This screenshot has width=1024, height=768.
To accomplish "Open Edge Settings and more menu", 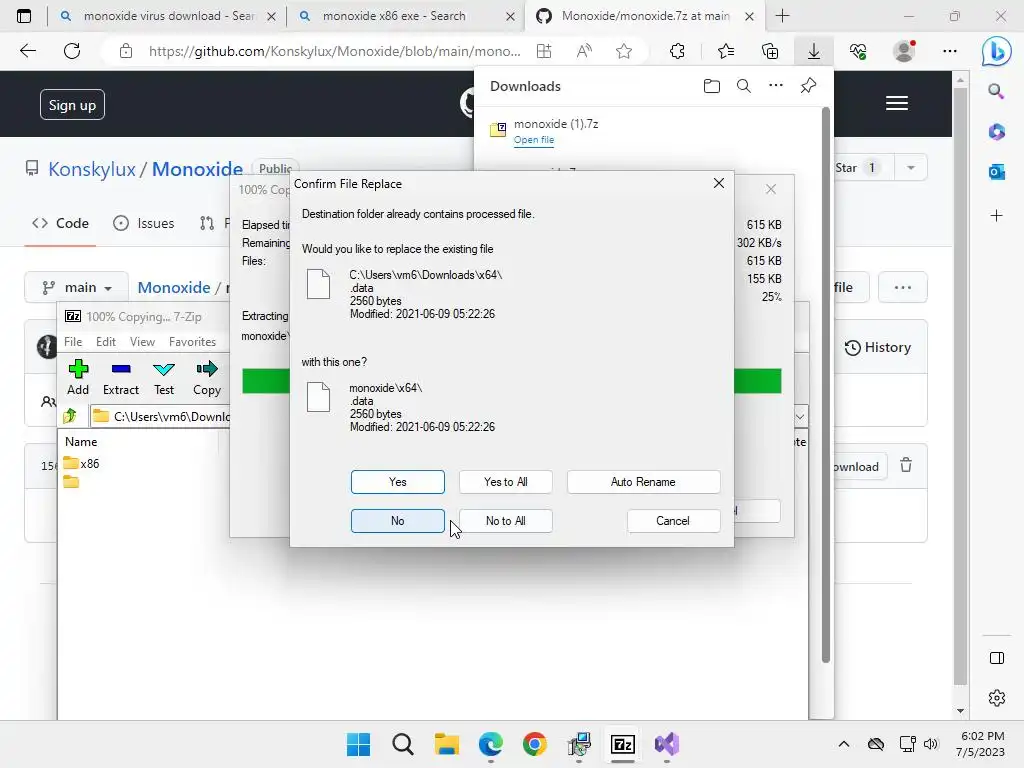I will 950,51.
